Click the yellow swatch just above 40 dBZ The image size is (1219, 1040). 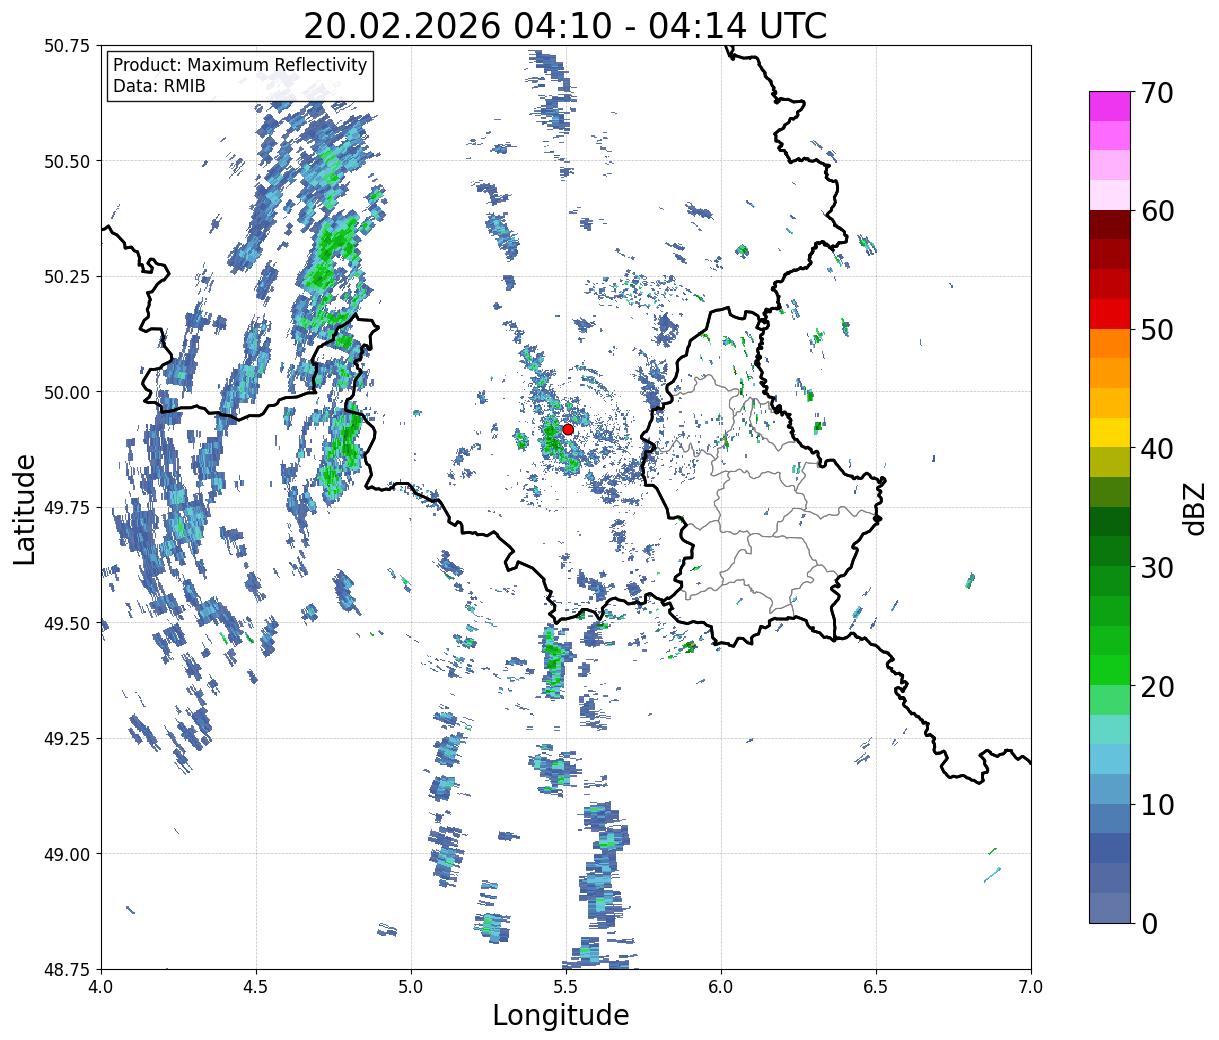1110,432
